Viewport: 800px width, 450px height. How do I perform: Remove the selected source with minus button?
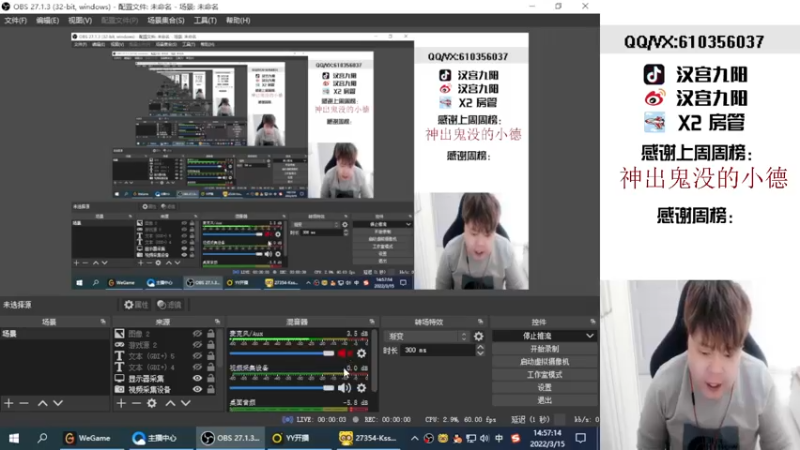pyautogui.click(x=136, y=403)
